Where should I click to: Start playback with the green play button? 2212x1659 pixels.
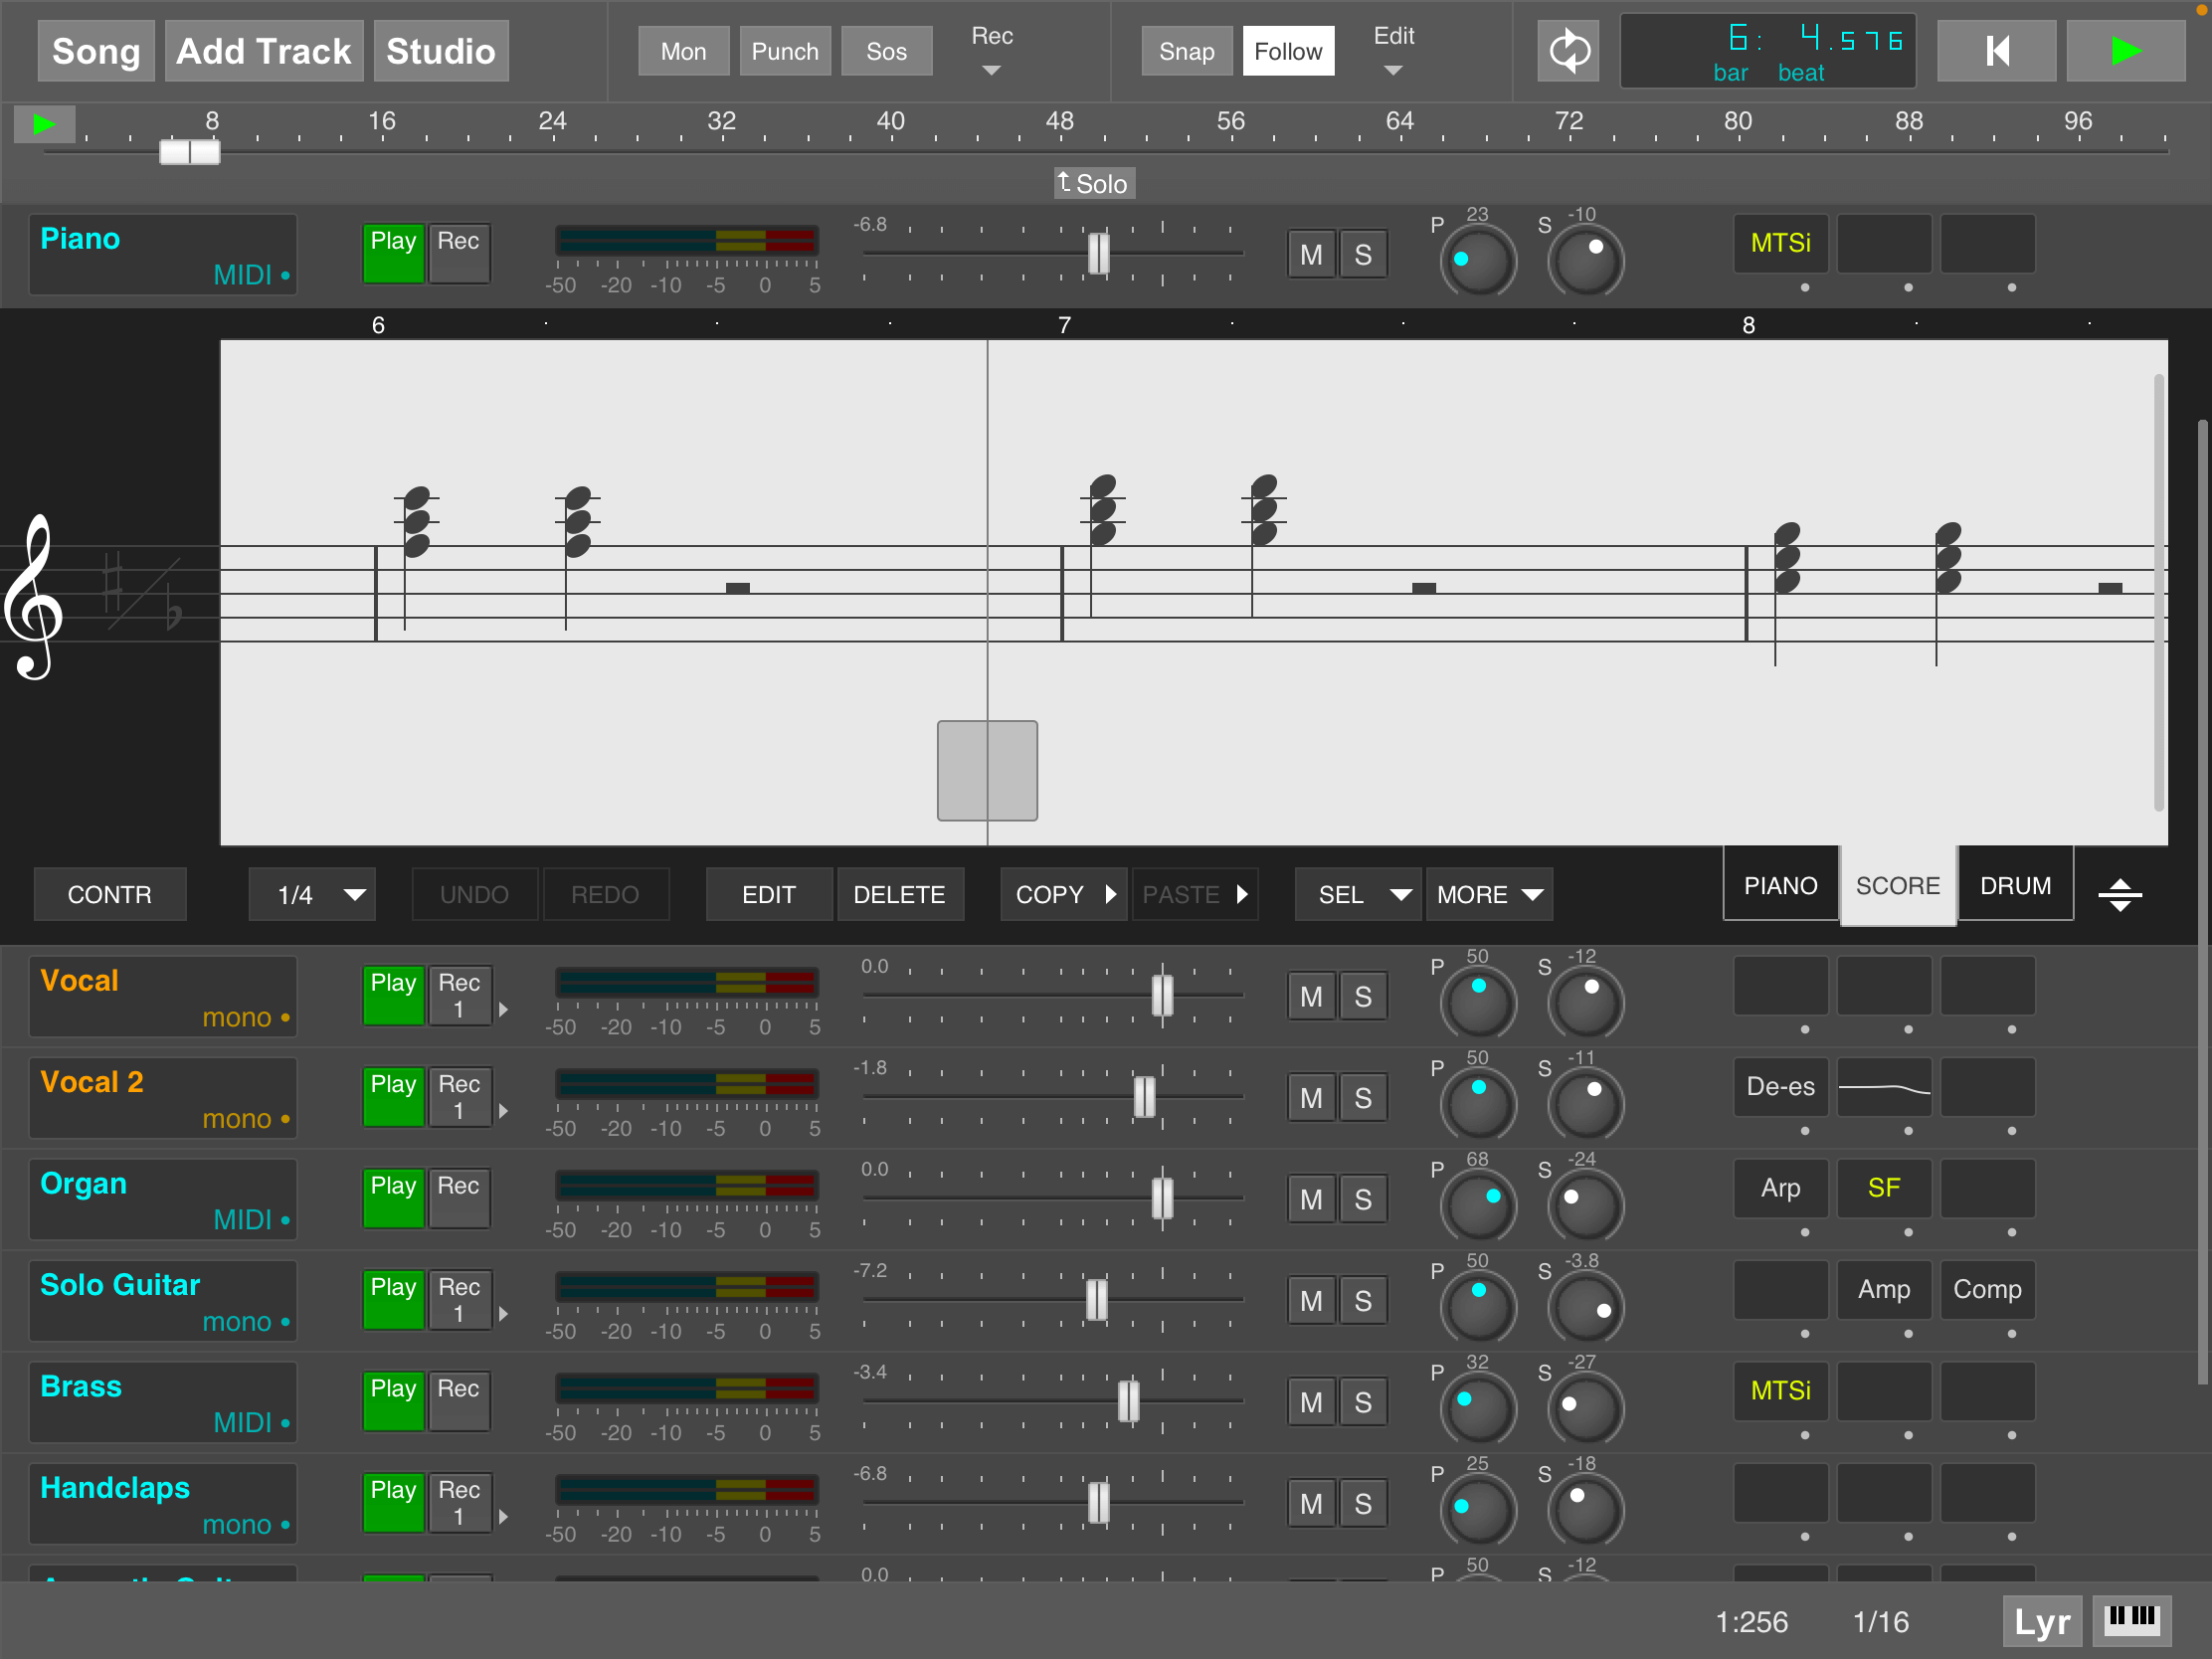(x=2125, y=51)
